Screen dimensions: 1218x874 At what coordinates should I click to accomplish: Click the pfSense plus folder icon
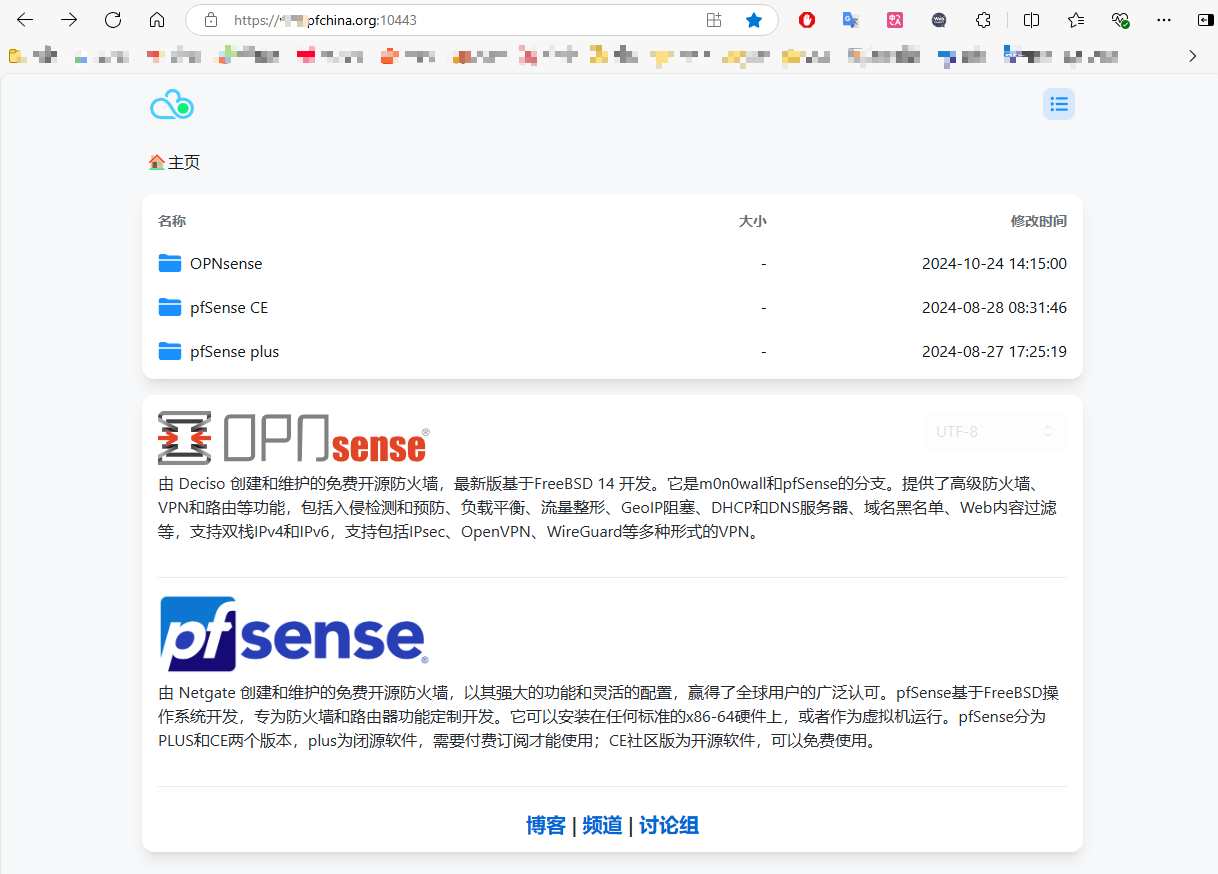pos(170,352)
